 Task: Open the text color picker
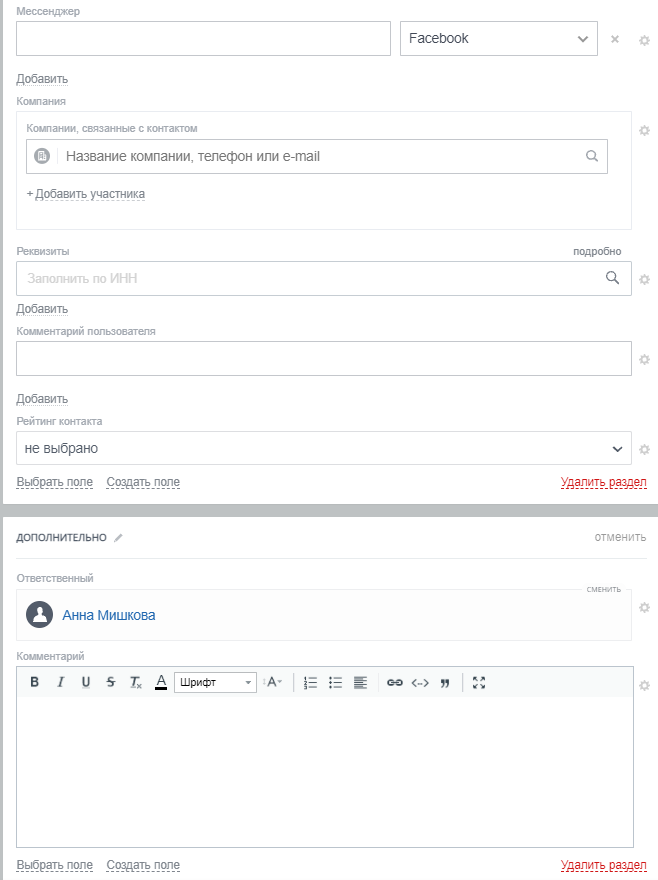coord(161,682)
